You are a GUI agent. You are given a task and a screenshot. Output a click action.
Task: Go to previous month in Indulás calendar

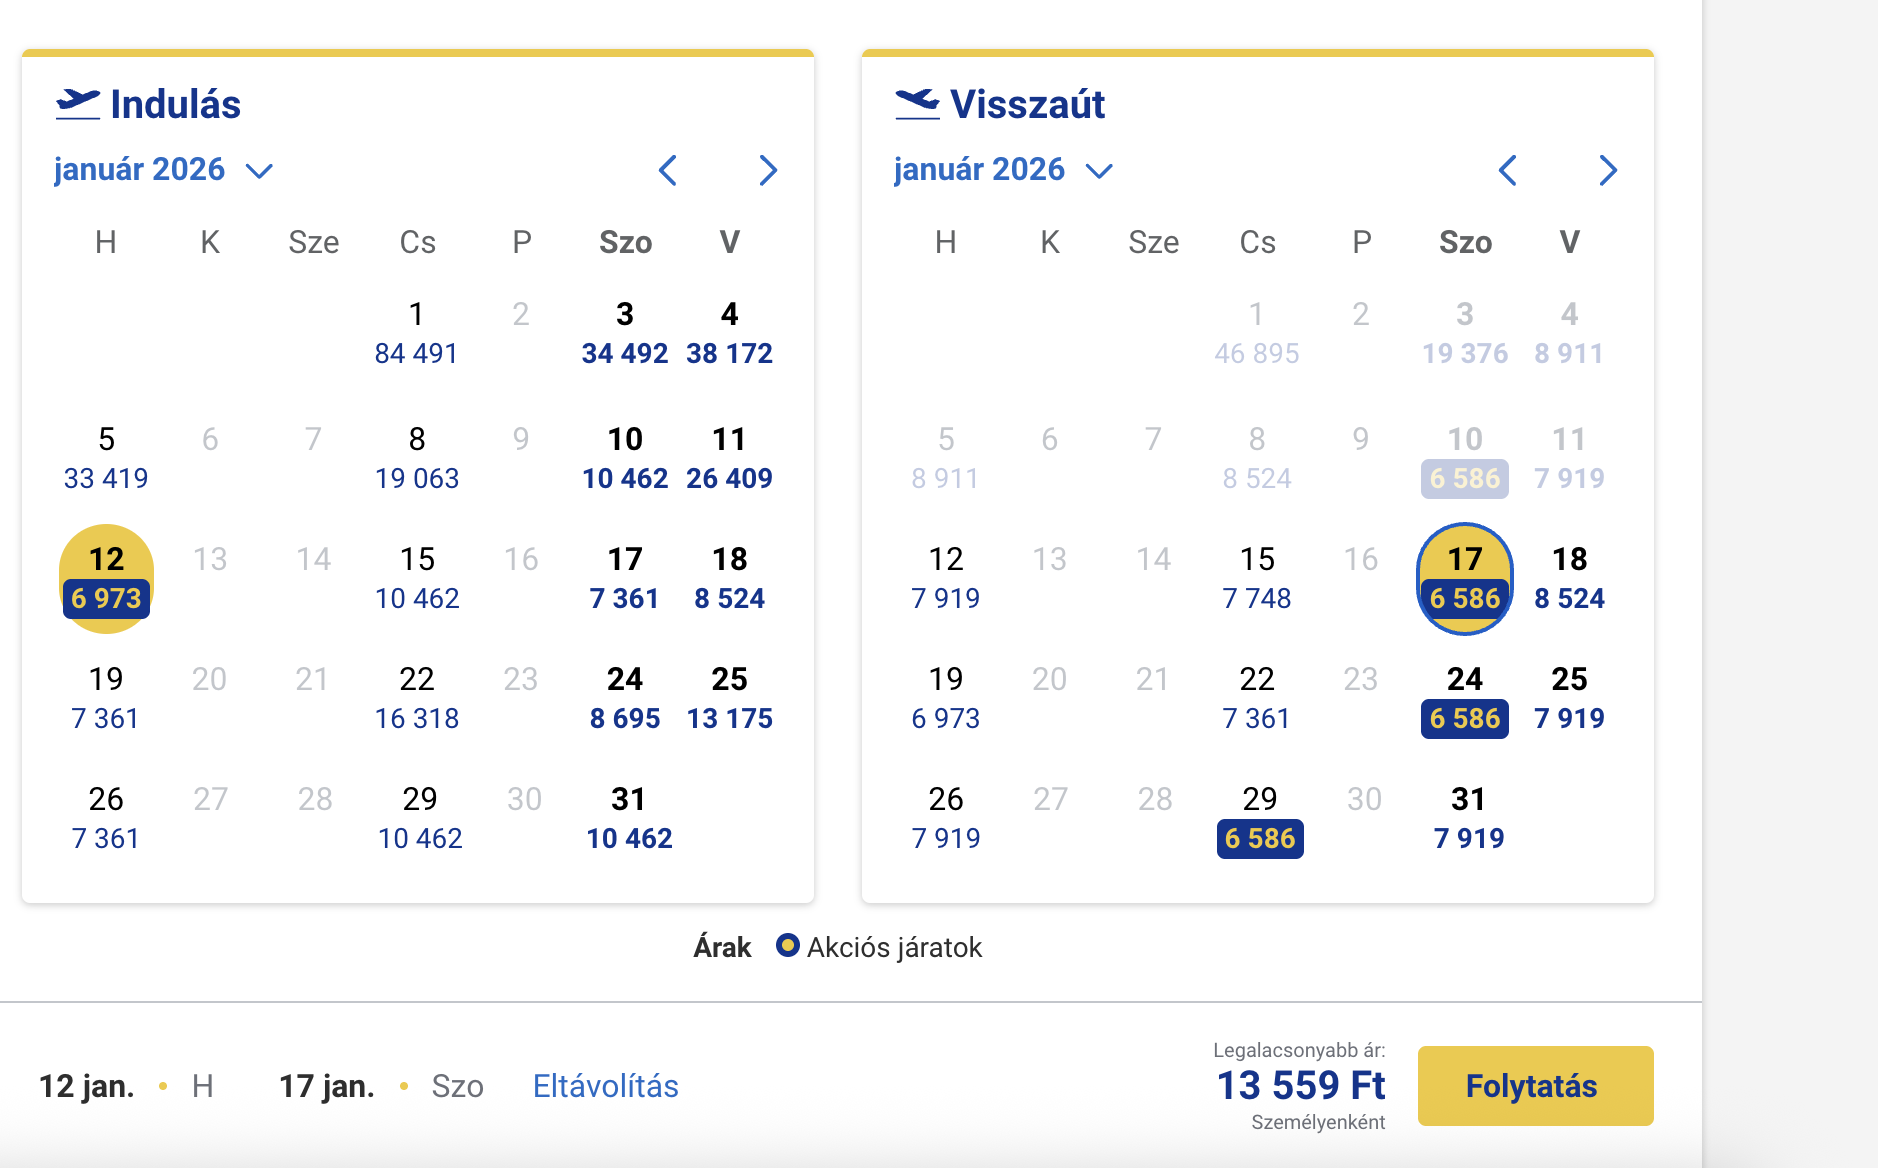pos(668,170)
